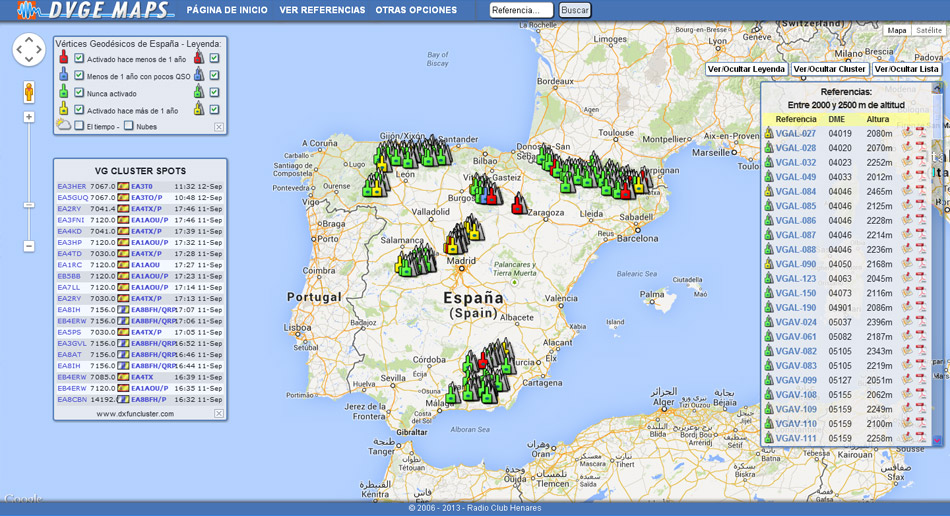Sort by the Altura column header
Screen dimensions: 950x516
[877, 119]
